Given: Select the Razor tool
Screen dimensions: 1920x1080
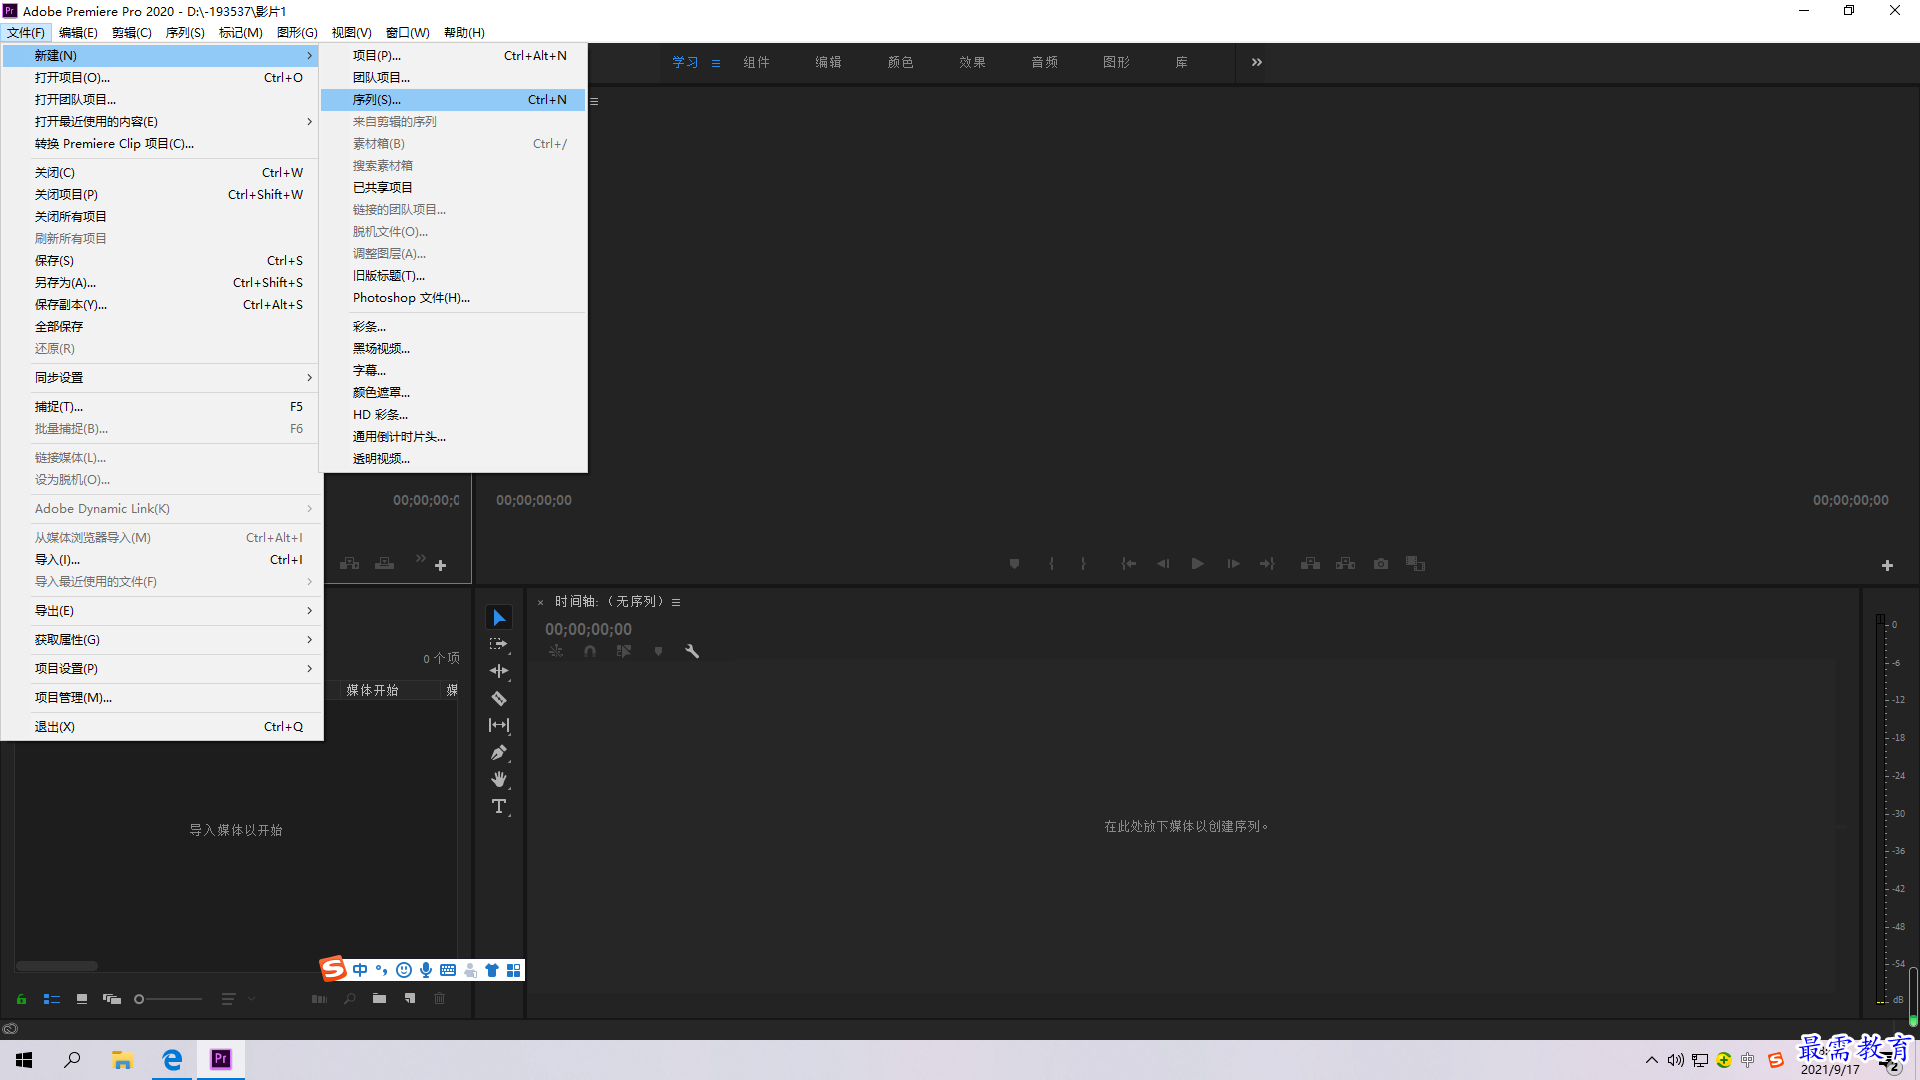Looking at the screenshot, I should click(499, 698).
